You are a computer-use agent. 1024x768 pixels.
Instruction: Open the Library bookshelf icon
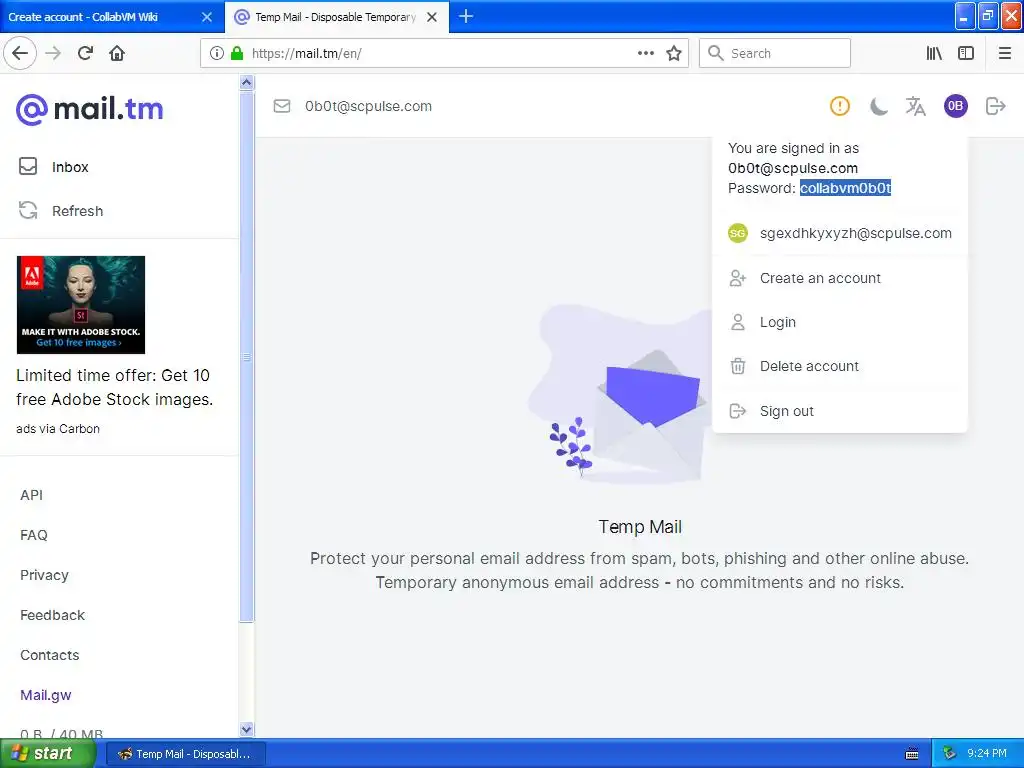tap(934, 53)
